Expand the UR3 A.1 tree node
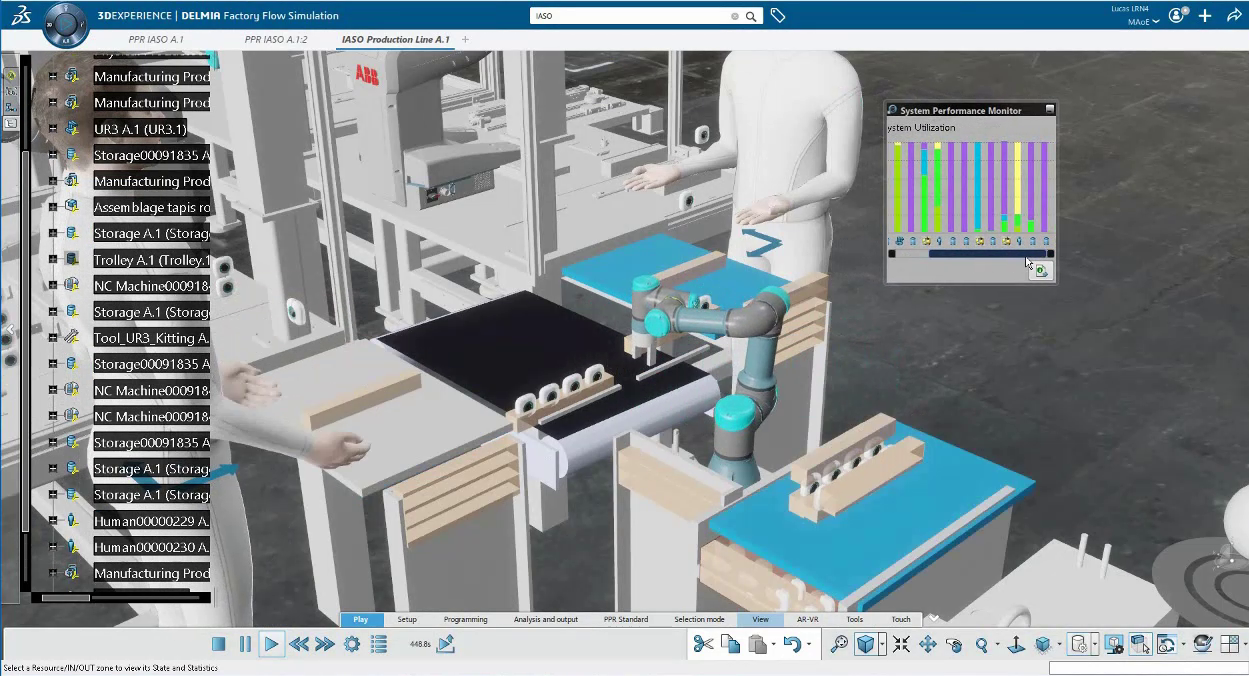The width and height of the screenshot is (1249, 676). click(53, 129)
